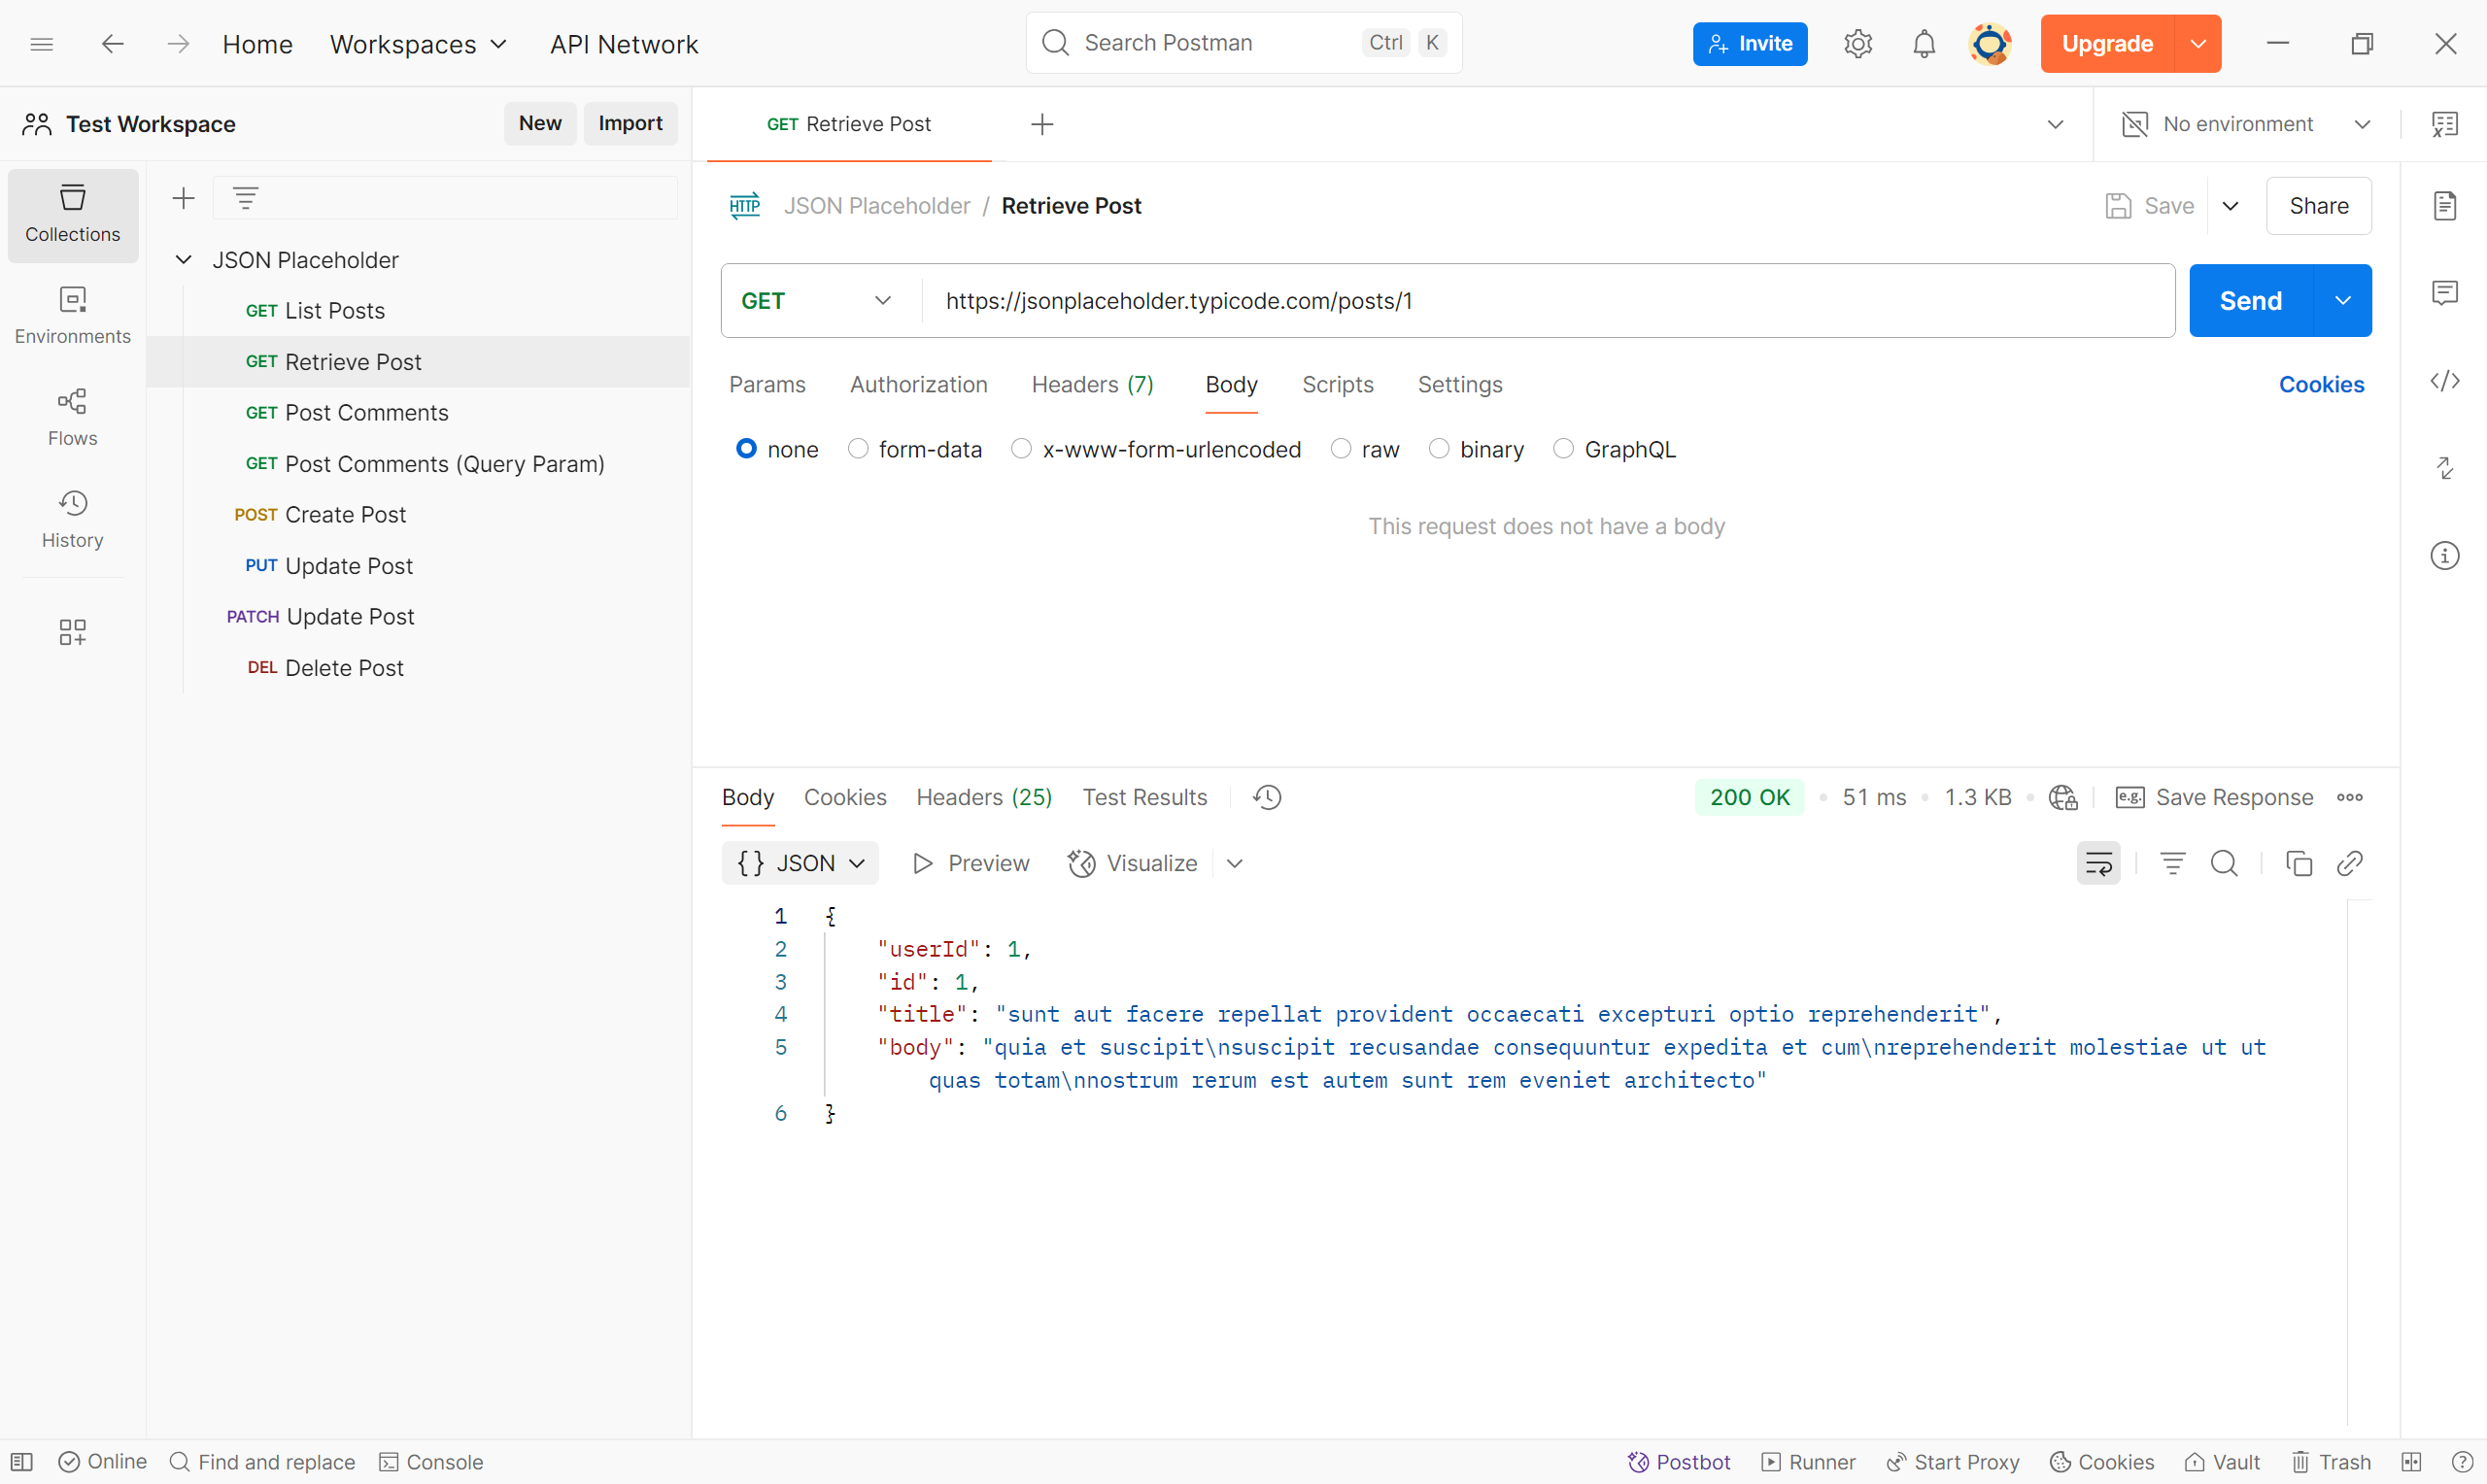Expand the Visualize options chevron

pyautogui.click(x=1235, y=863)
